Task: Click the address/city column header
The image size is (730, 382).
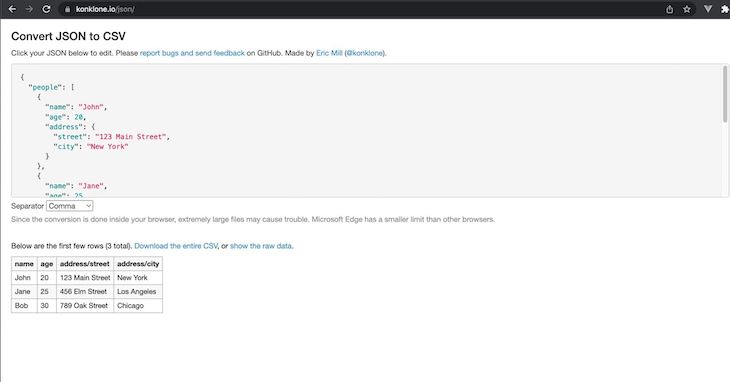Action: tap(138, 264)
